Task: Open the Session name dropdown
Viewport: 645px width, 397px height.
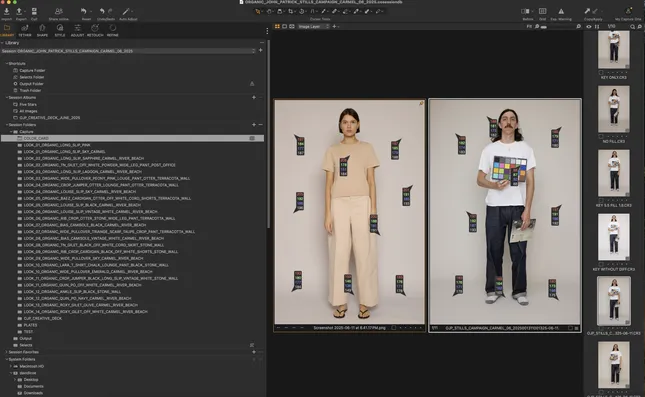Action: (x=128, y=51)
